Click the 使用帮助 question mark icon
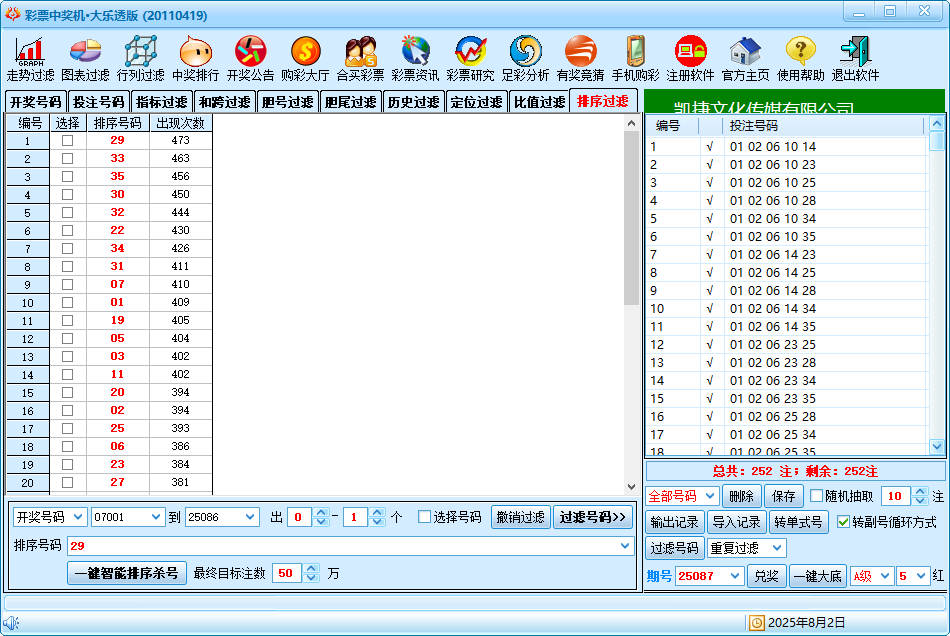The width and height of the screenshot is (950, 636). pyautogui.click(x=800, y=51)
